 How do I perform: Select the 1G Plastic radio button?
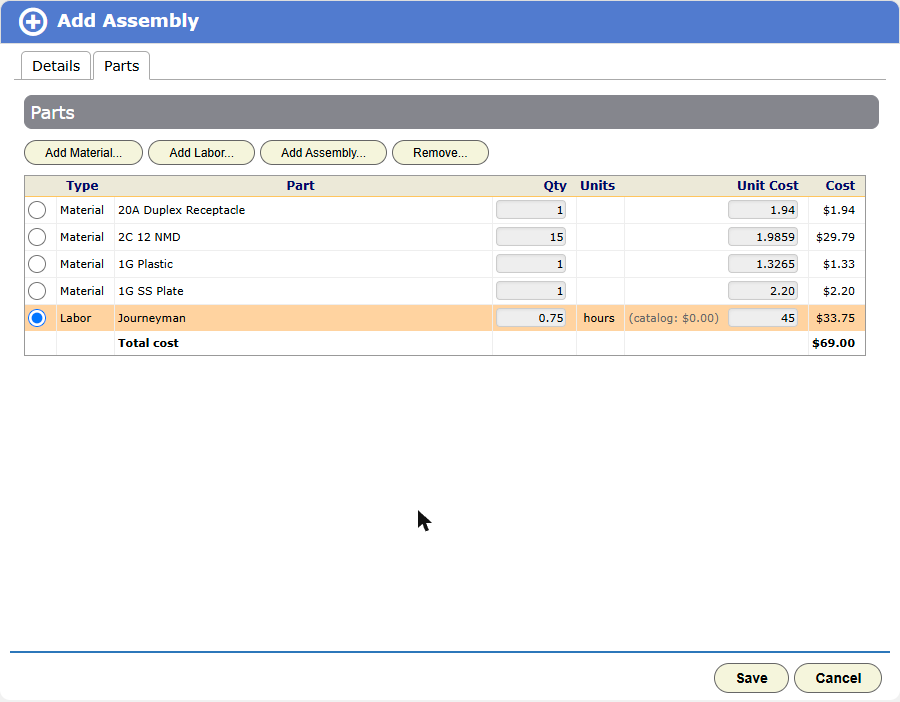tap(37, 264)
